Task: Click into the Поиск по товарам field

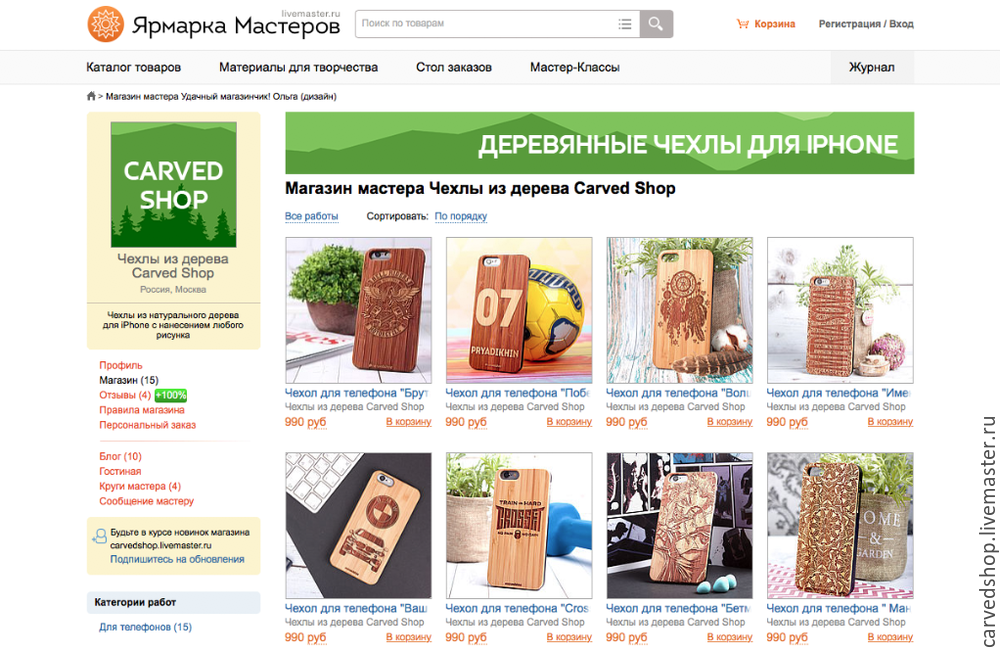Action: coord(486,24)
